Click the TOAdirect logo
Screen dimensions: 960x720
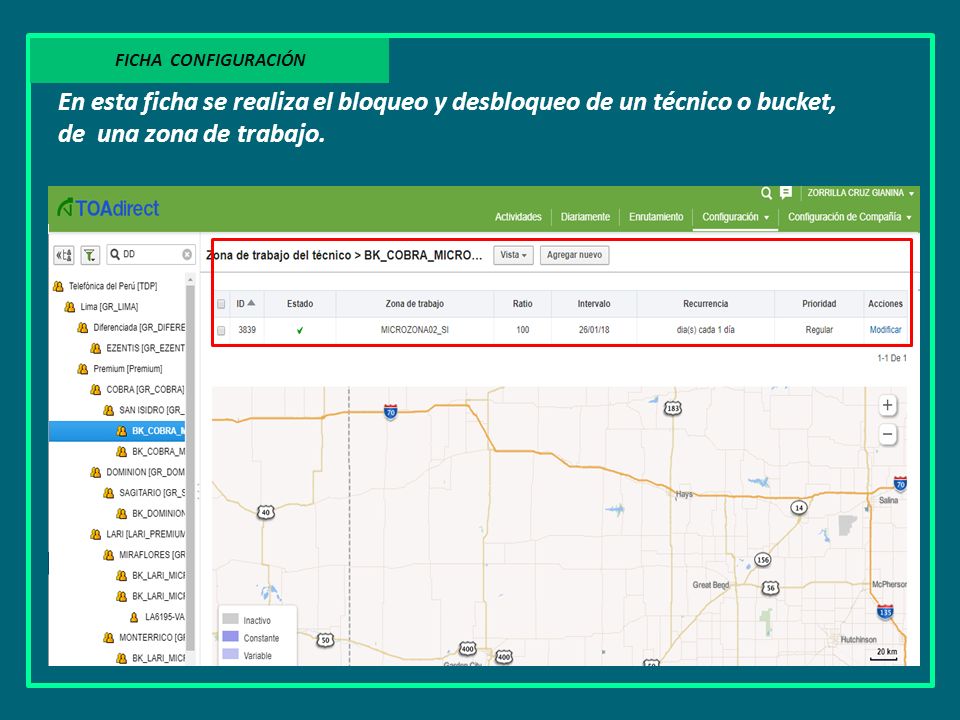coord(108,208)
